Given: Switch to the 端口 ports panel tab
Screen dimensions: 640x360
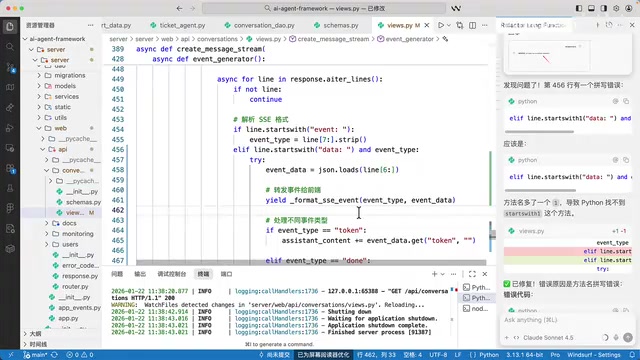Looking at the screenshot, I should [x=226, y=274].
